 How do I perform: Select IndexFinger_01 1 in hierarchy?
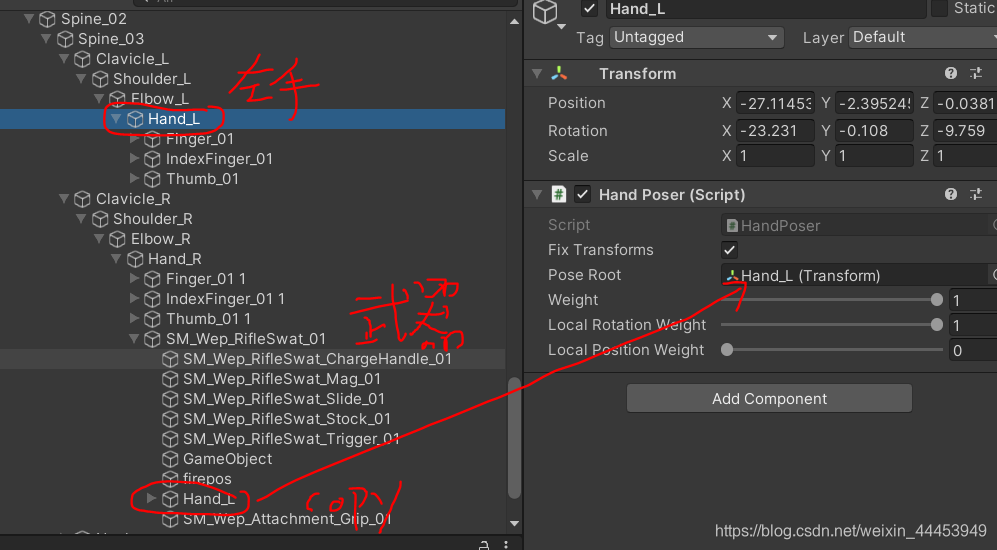tap(225, 299)
